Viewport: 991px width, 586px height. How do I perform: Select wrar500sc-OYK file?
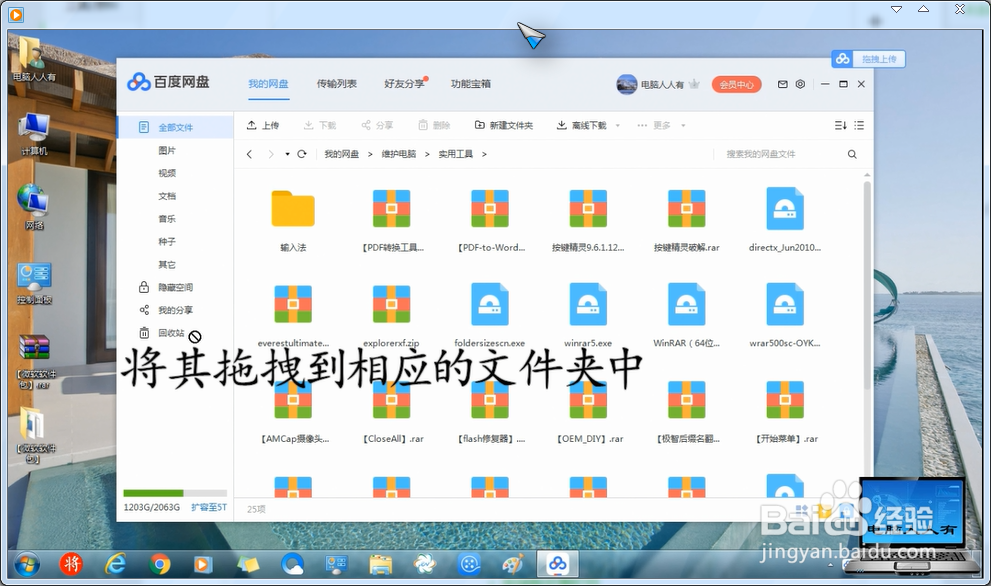[785, 304]
